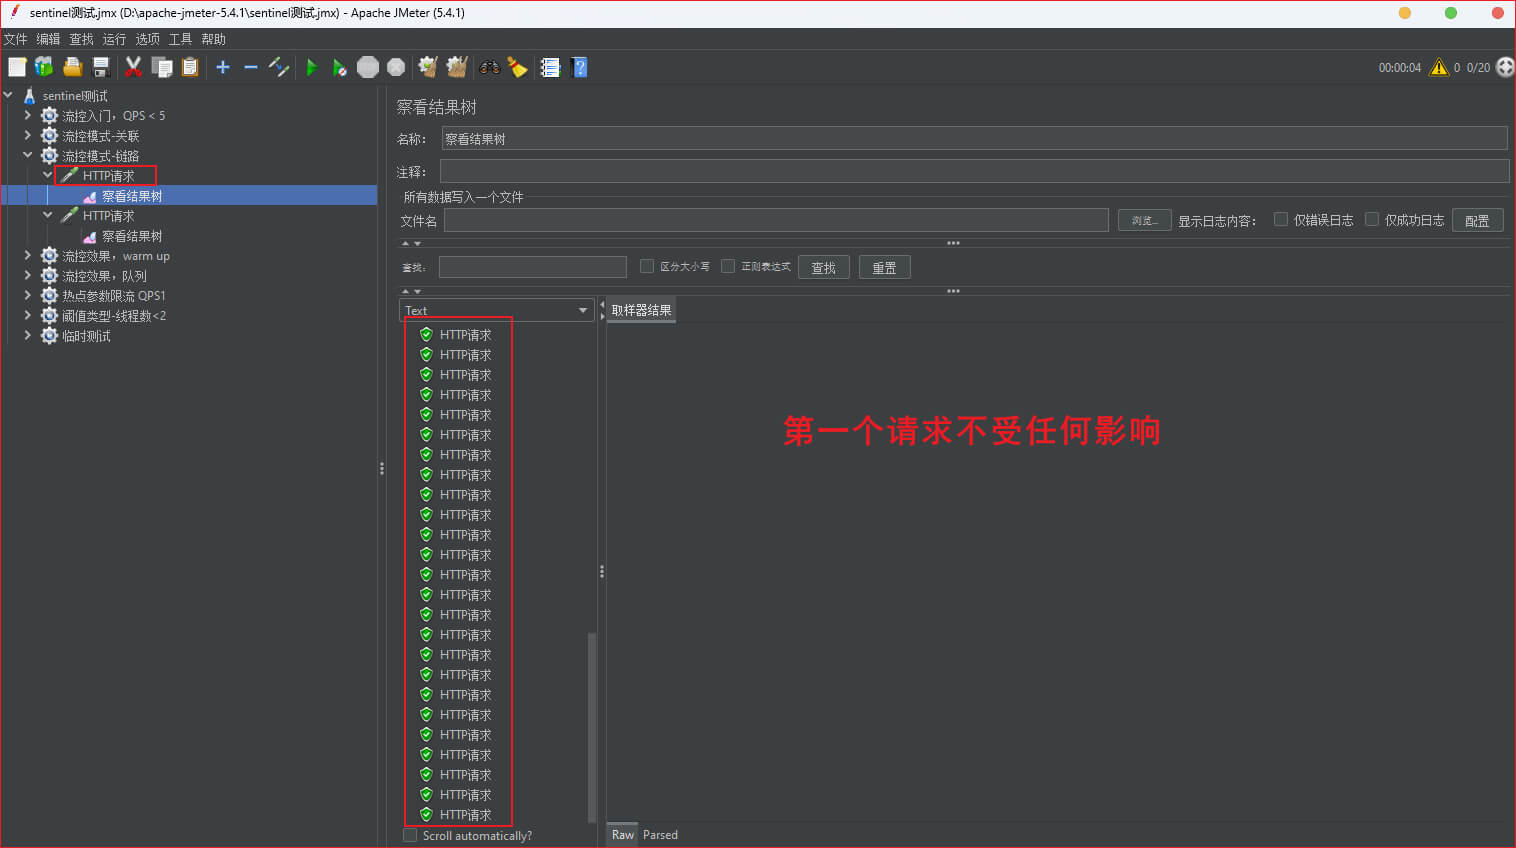The height and width of the screenshot is (848, 1516).
Task: Click the results list vertical scrollbar
Action: pos(592,726)
